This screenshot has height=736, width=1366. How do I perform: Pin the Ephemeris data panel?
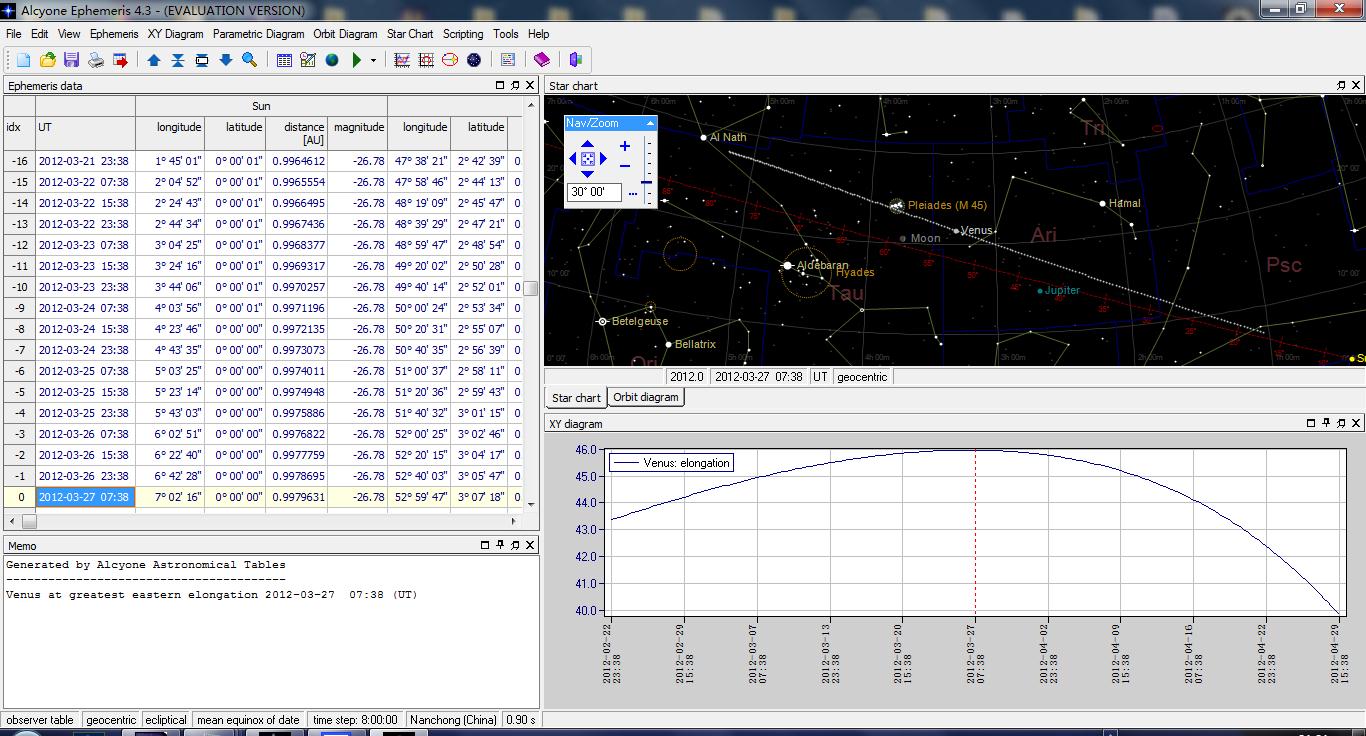(515, 86)
